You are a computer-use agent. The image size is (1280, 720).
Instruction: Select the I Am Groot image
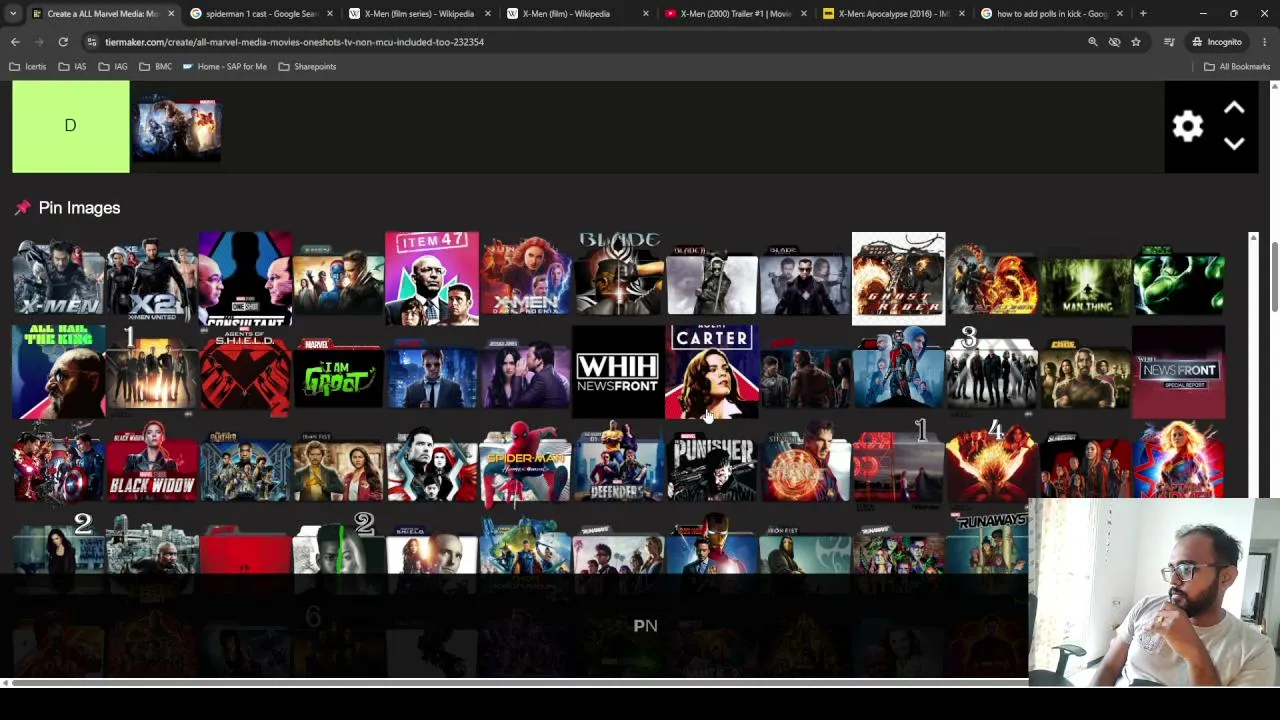[338, 372]
